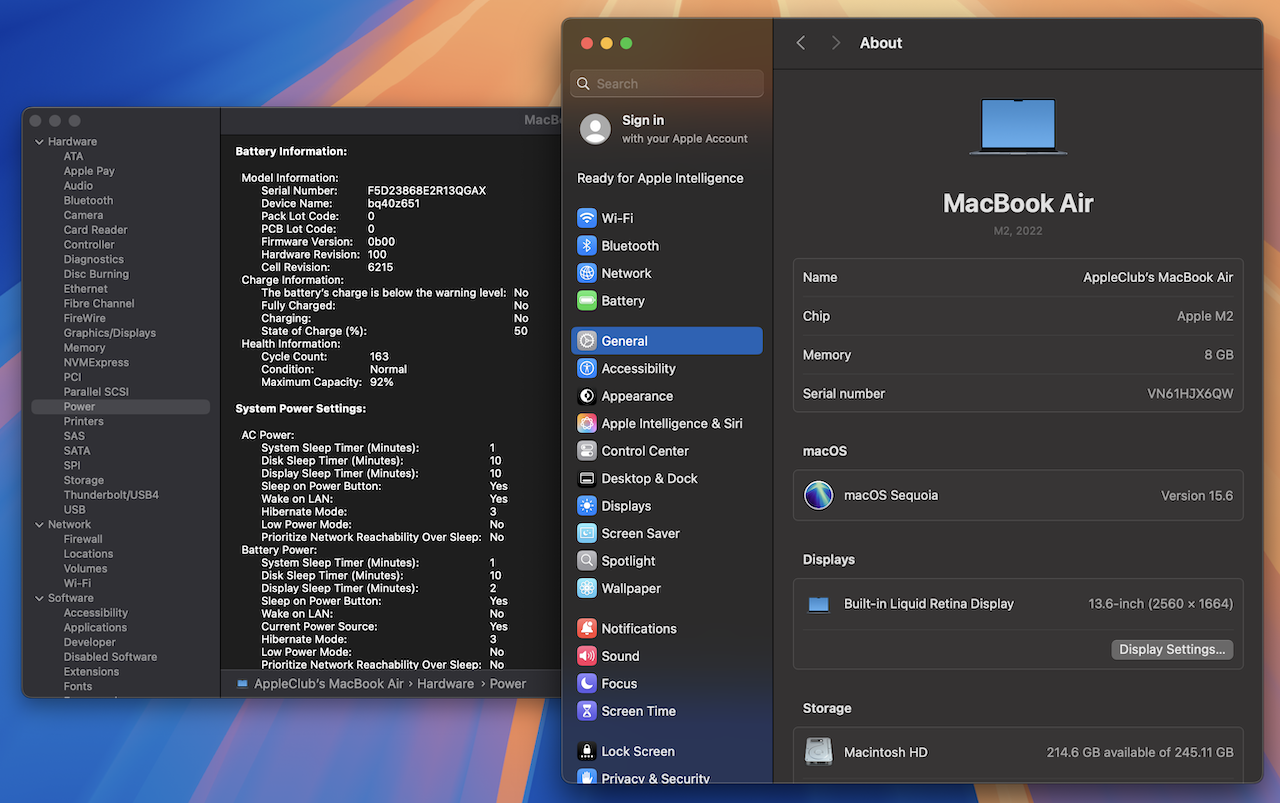The image size is (1280, 803).
Task: Click the Apple Intelligence & Siri icon
Action: (587, 424)
